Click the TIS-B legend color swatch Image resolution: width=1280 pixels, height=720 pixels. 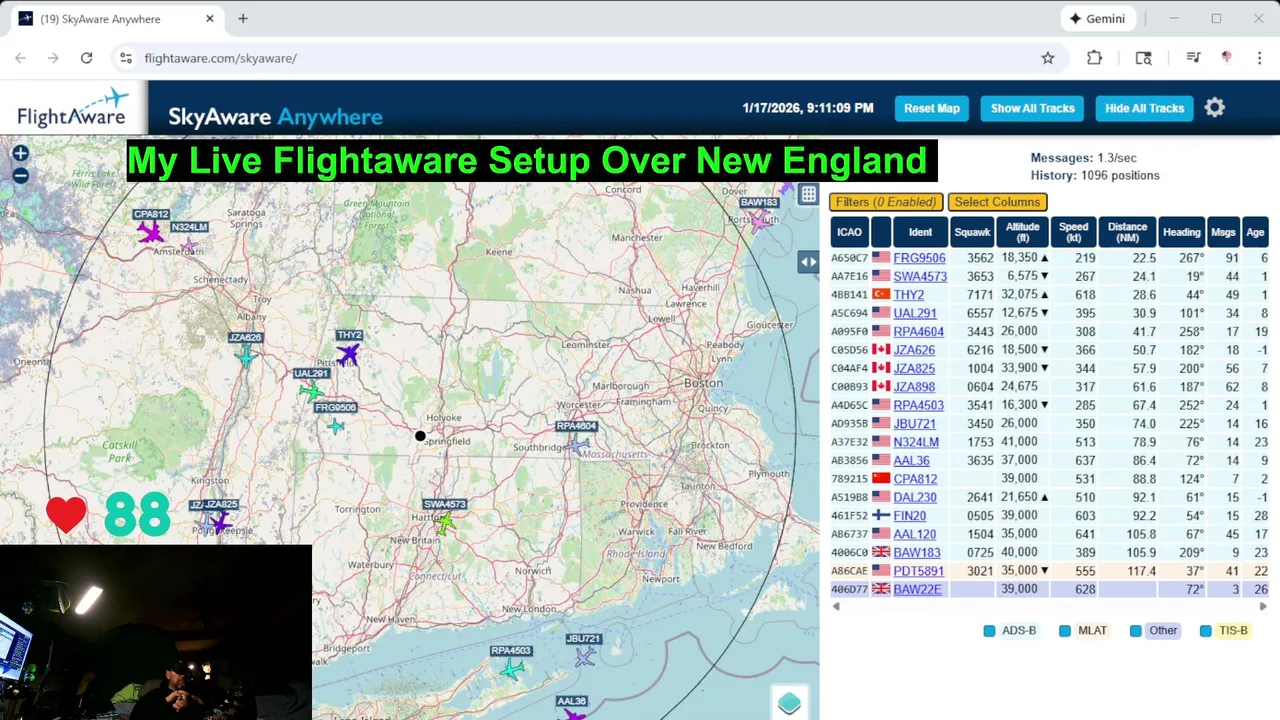pyautogui.click(x=1205, y=631)
